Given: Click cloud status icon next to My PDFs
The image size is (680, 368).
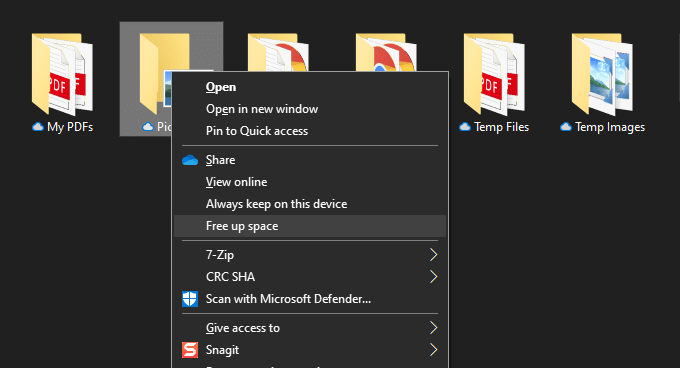Looking at the screenshot, I should [38, 127].
